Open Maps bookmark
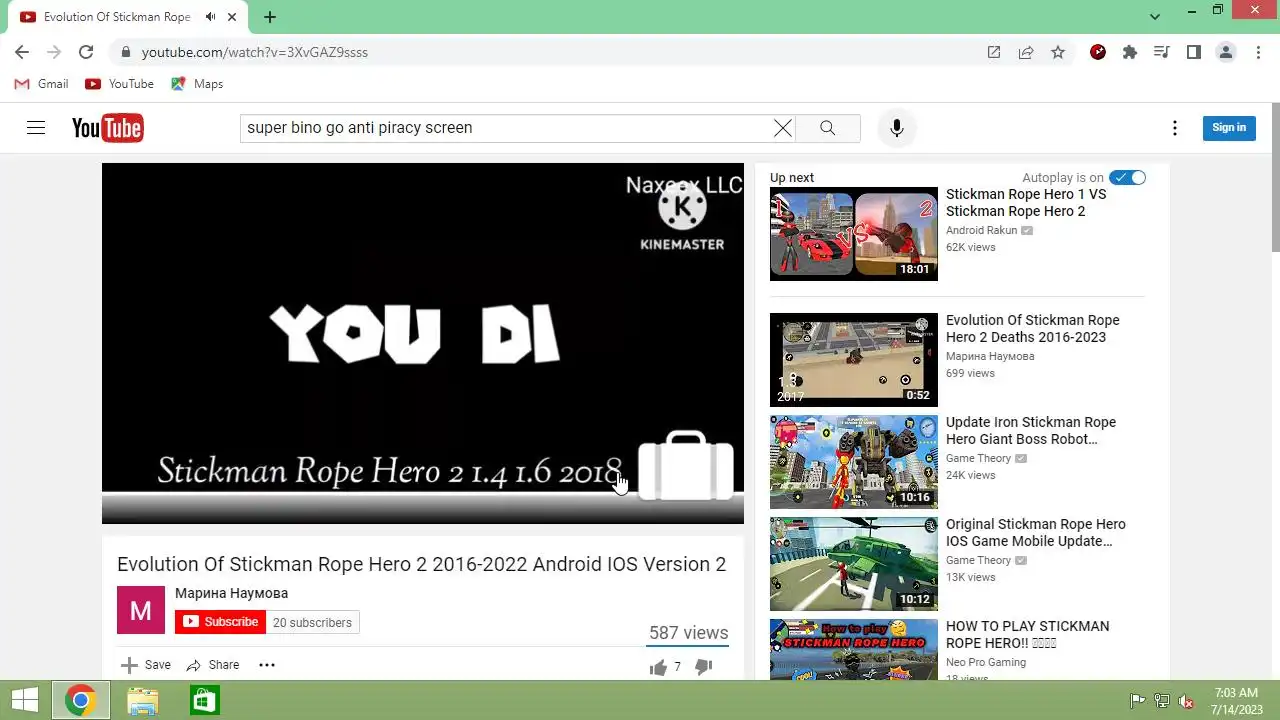The width and height of the screenshot is (1280, 720). coord(198,84)
